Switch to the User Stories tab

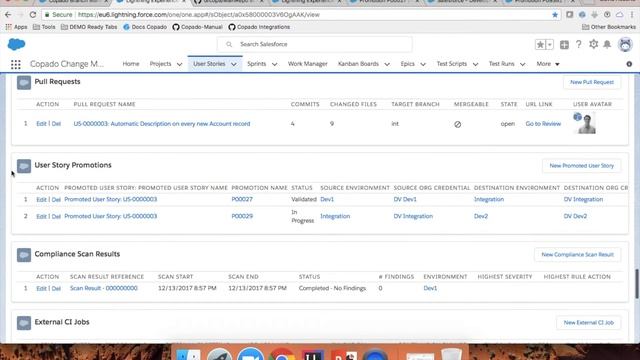[209, 64]
